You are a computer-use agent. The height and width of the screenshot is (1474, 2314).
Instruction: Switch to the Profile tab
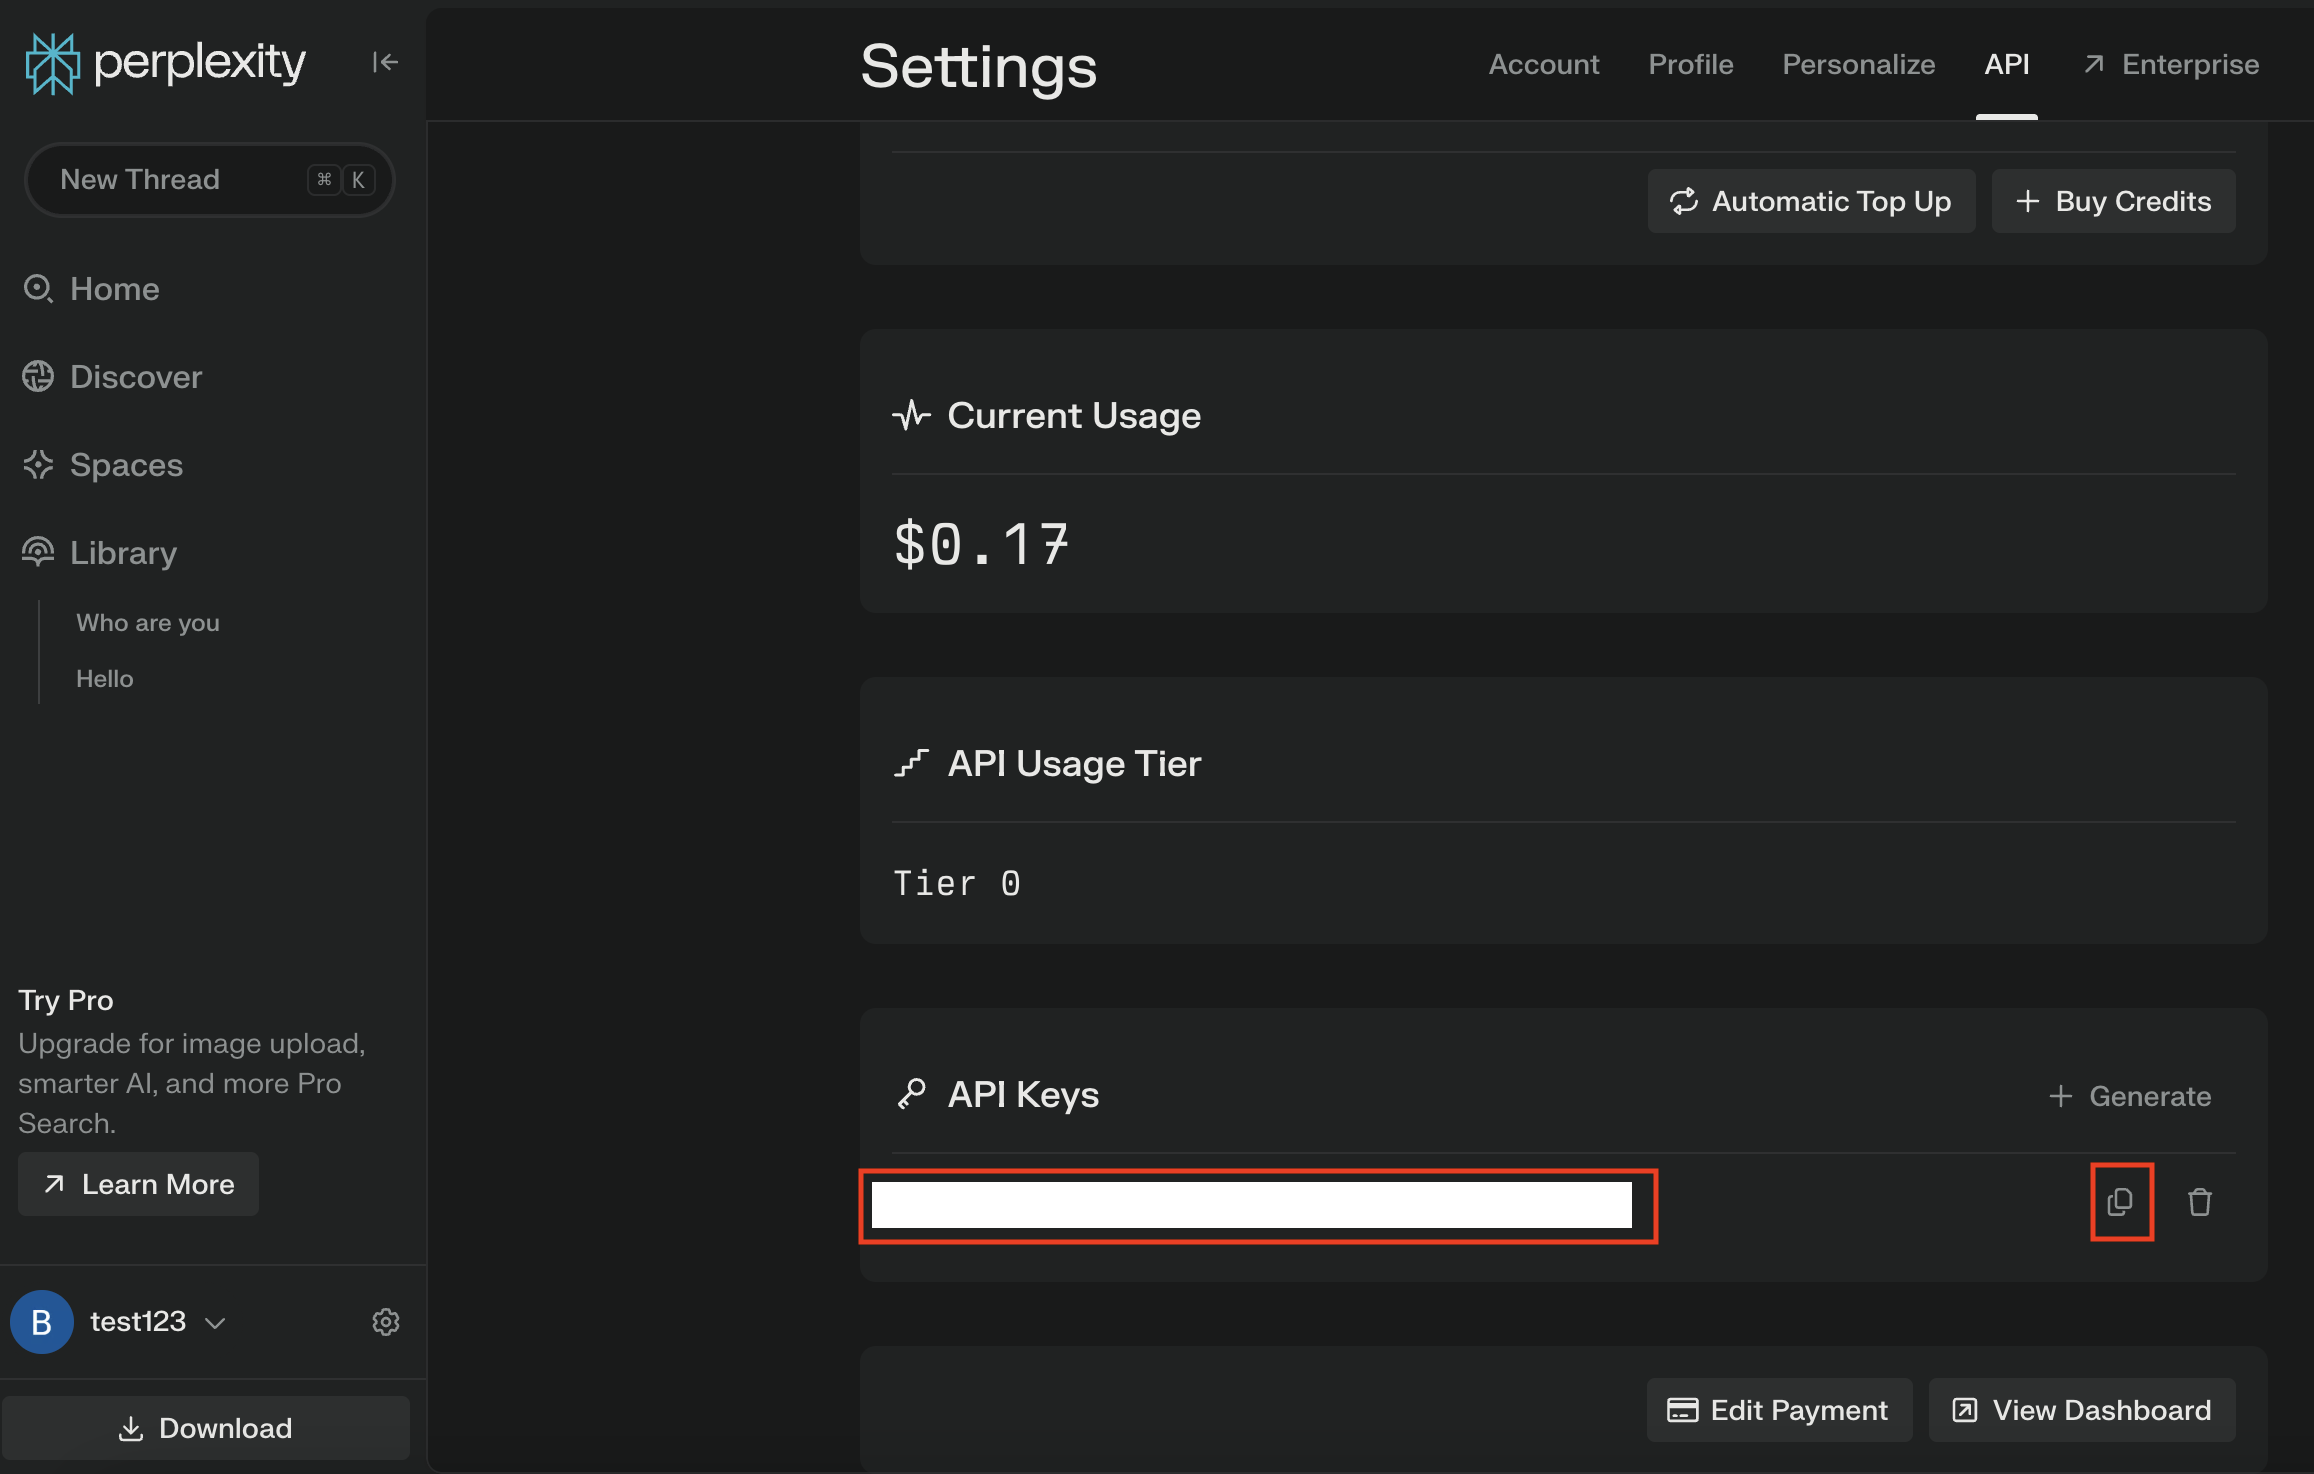point(1691,64)
